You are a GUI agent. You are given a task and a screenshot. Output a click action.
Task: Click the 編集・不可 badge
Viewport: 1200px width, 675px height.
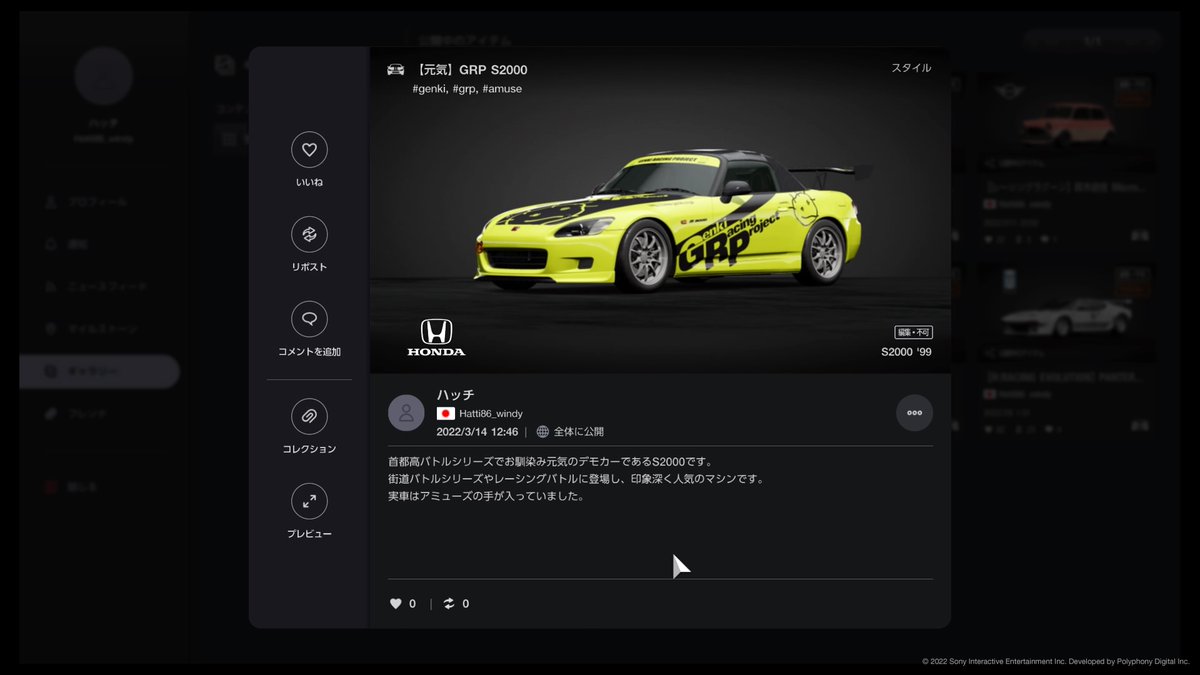[x=913, y=332]
